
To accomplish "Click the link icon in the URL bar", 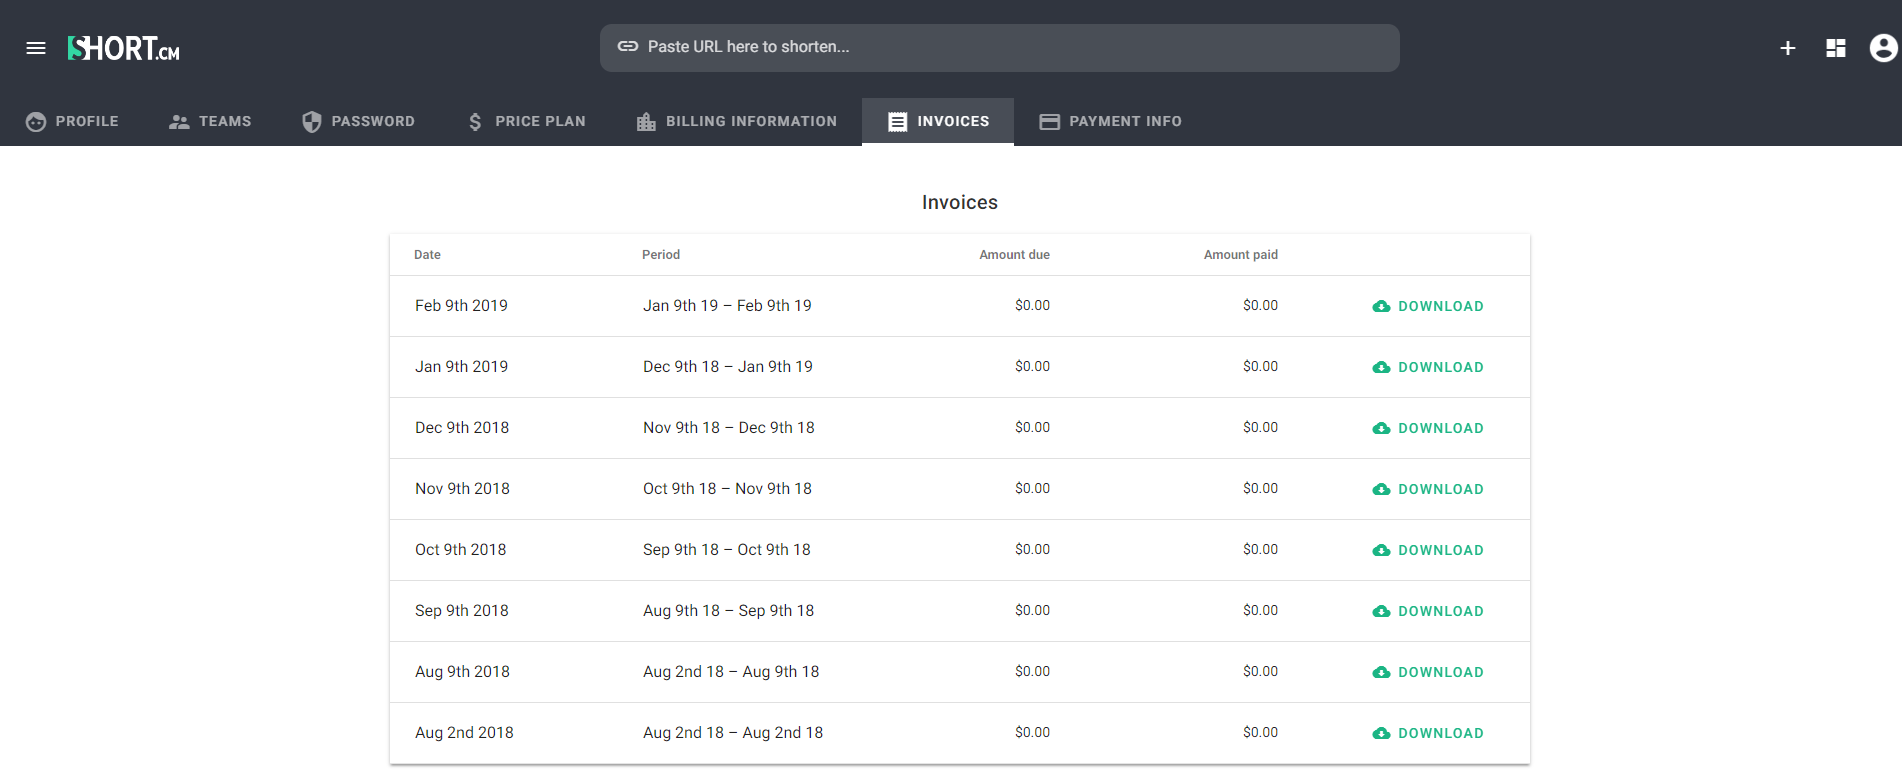I will click(x=628, y=46).
